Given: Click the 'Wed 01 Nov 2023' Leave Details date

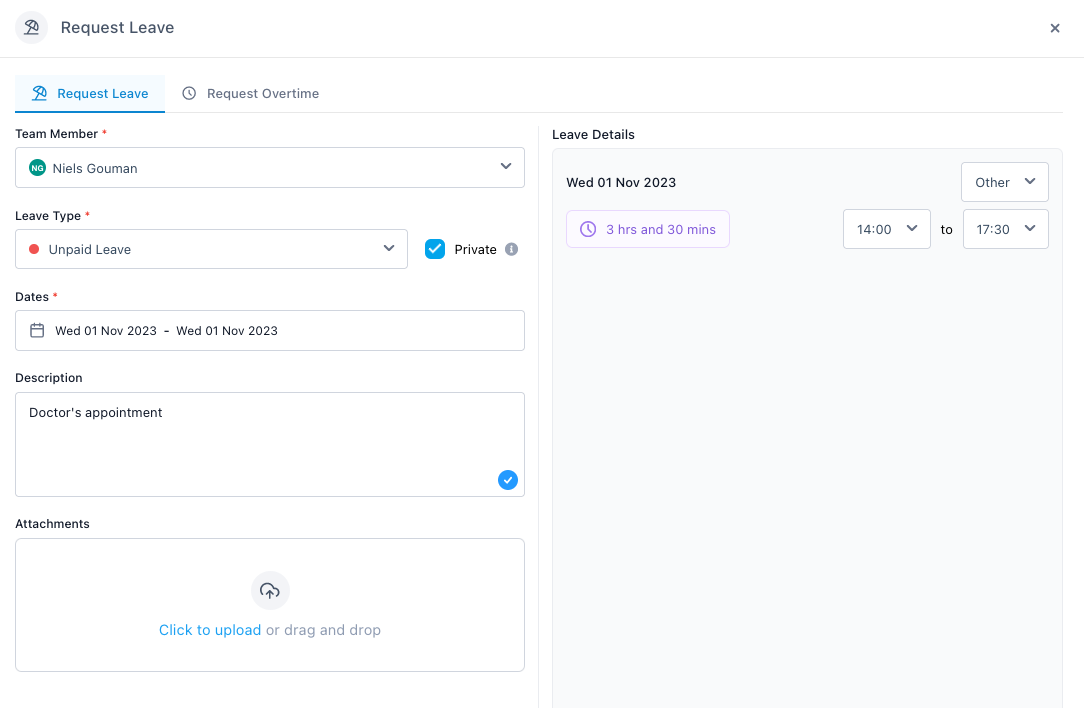Looking at the screenshot, I should pos(621,183).
